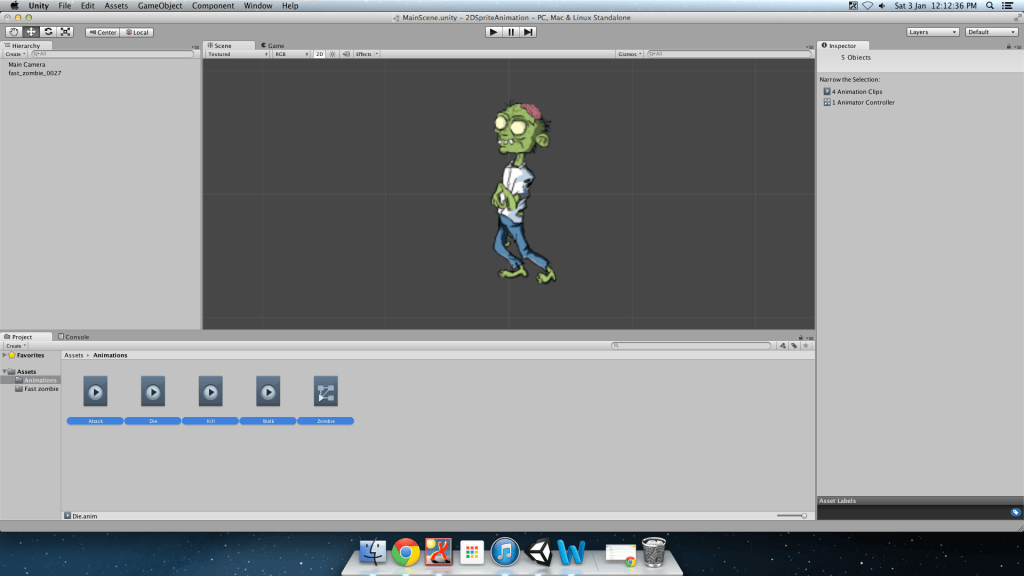Click Search by Label tag icon
Image resolution: width=1024 pixels, height=576 pixels.
pos(794,346)
